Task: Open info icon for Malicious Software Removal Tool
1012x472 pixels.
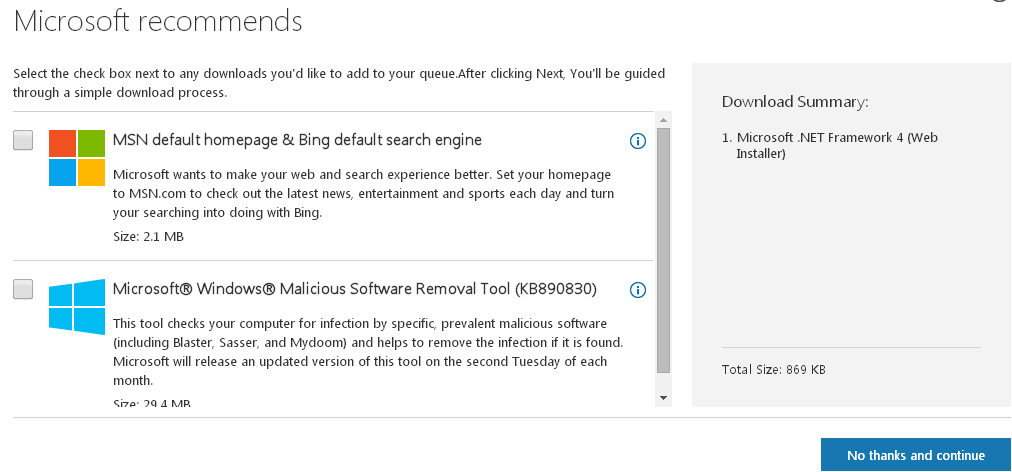Action: 638,290
